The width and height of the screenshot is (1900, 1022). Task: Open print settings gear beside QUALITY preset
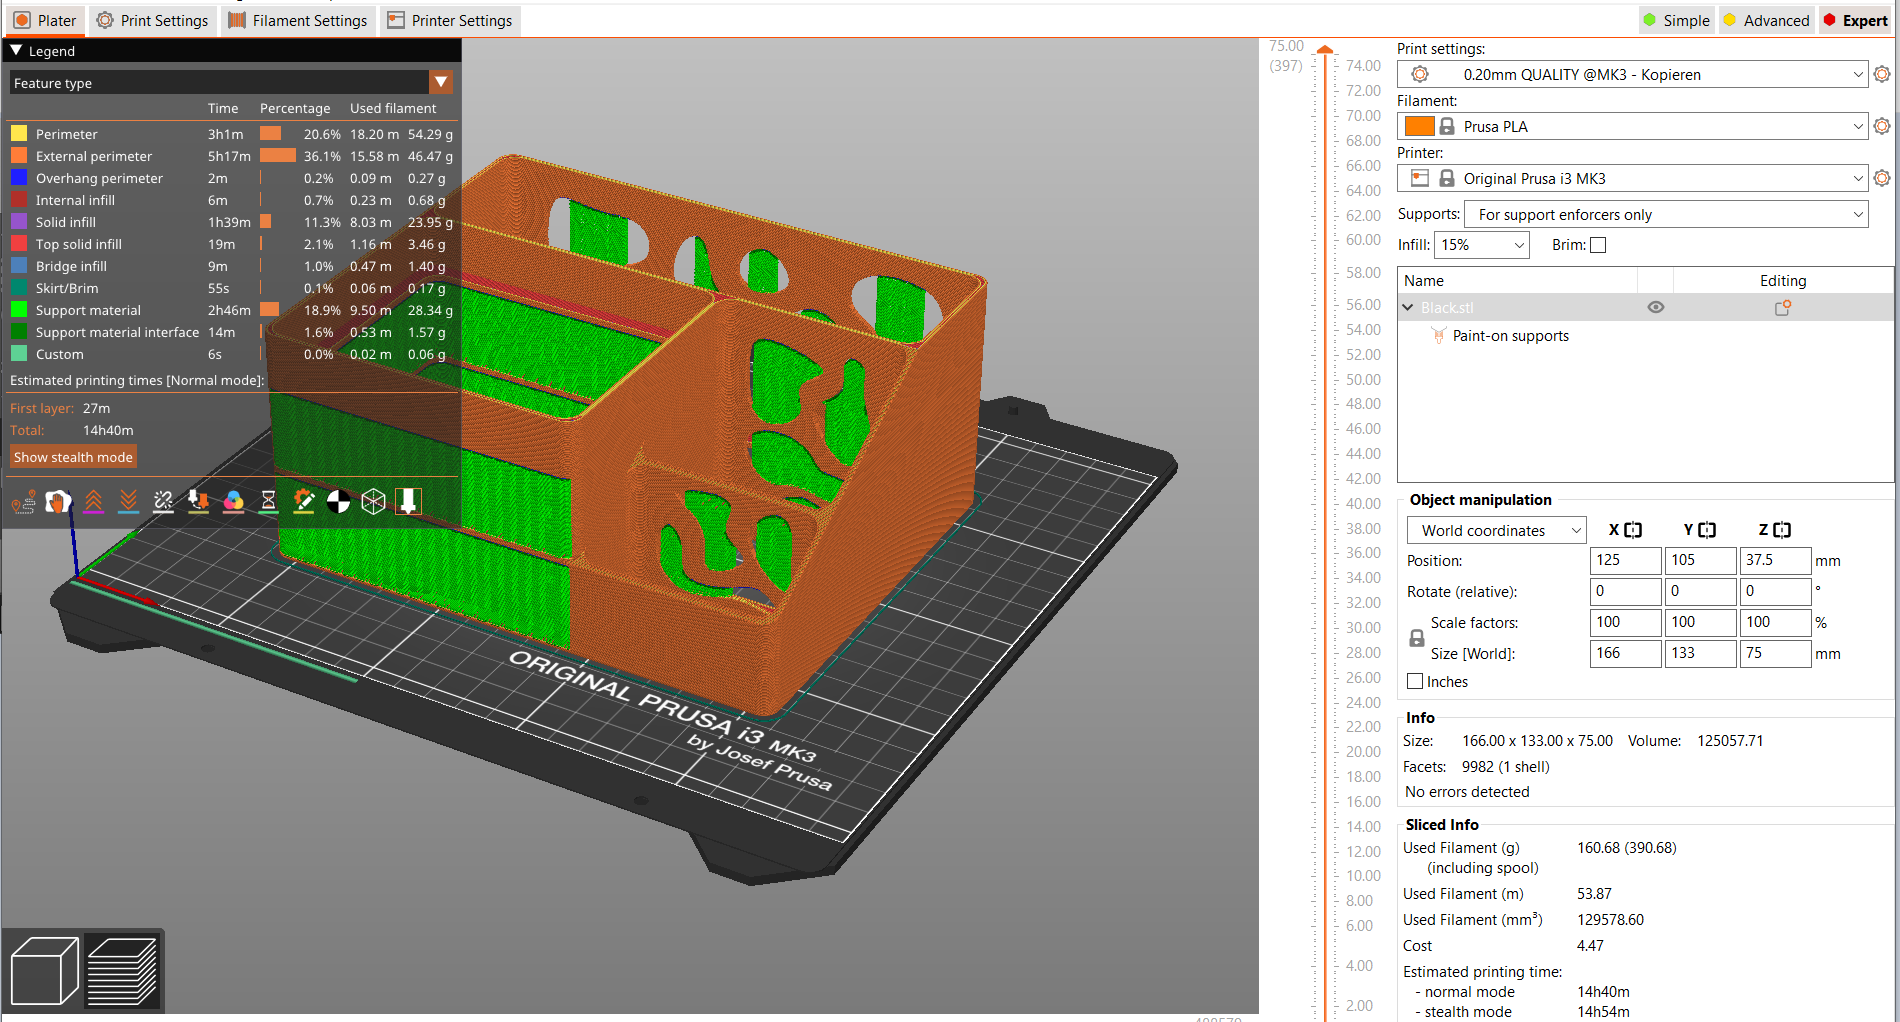tap(1882, 74)
